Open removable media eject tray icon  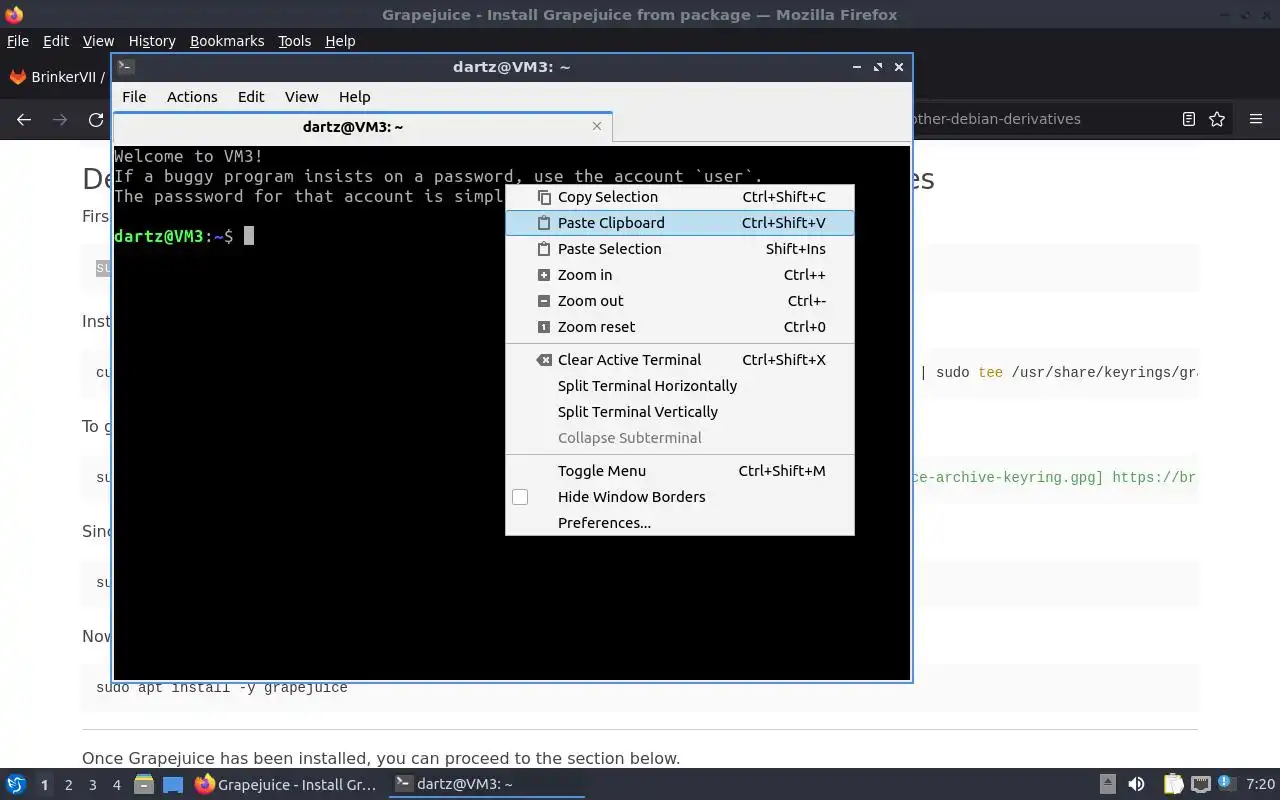point(1107,784)
